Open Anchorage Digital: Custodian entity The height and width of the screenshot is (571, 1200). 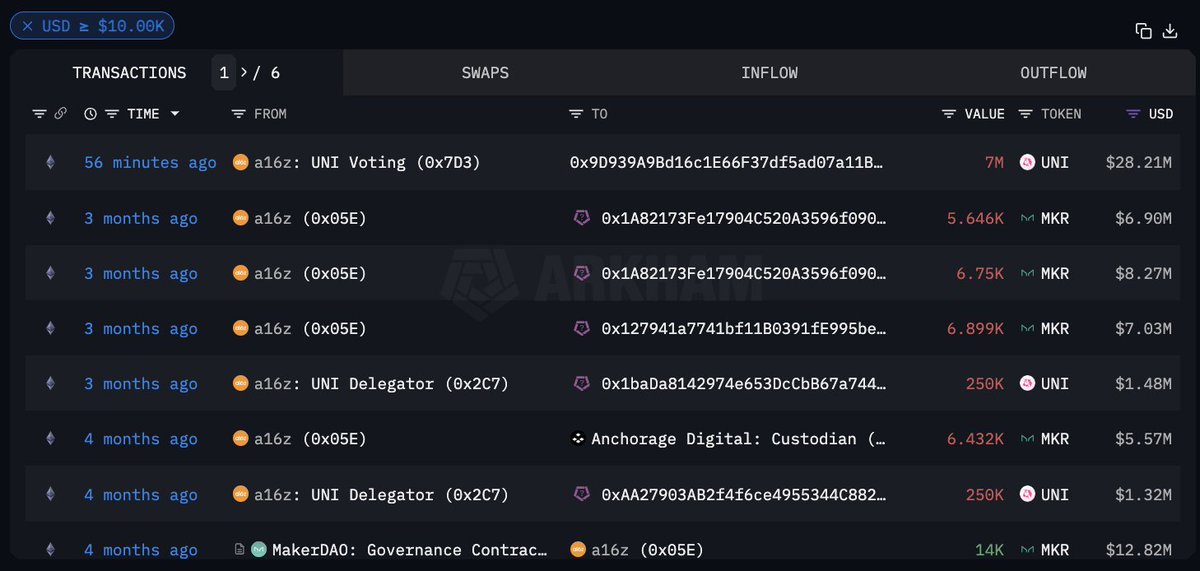738,438
